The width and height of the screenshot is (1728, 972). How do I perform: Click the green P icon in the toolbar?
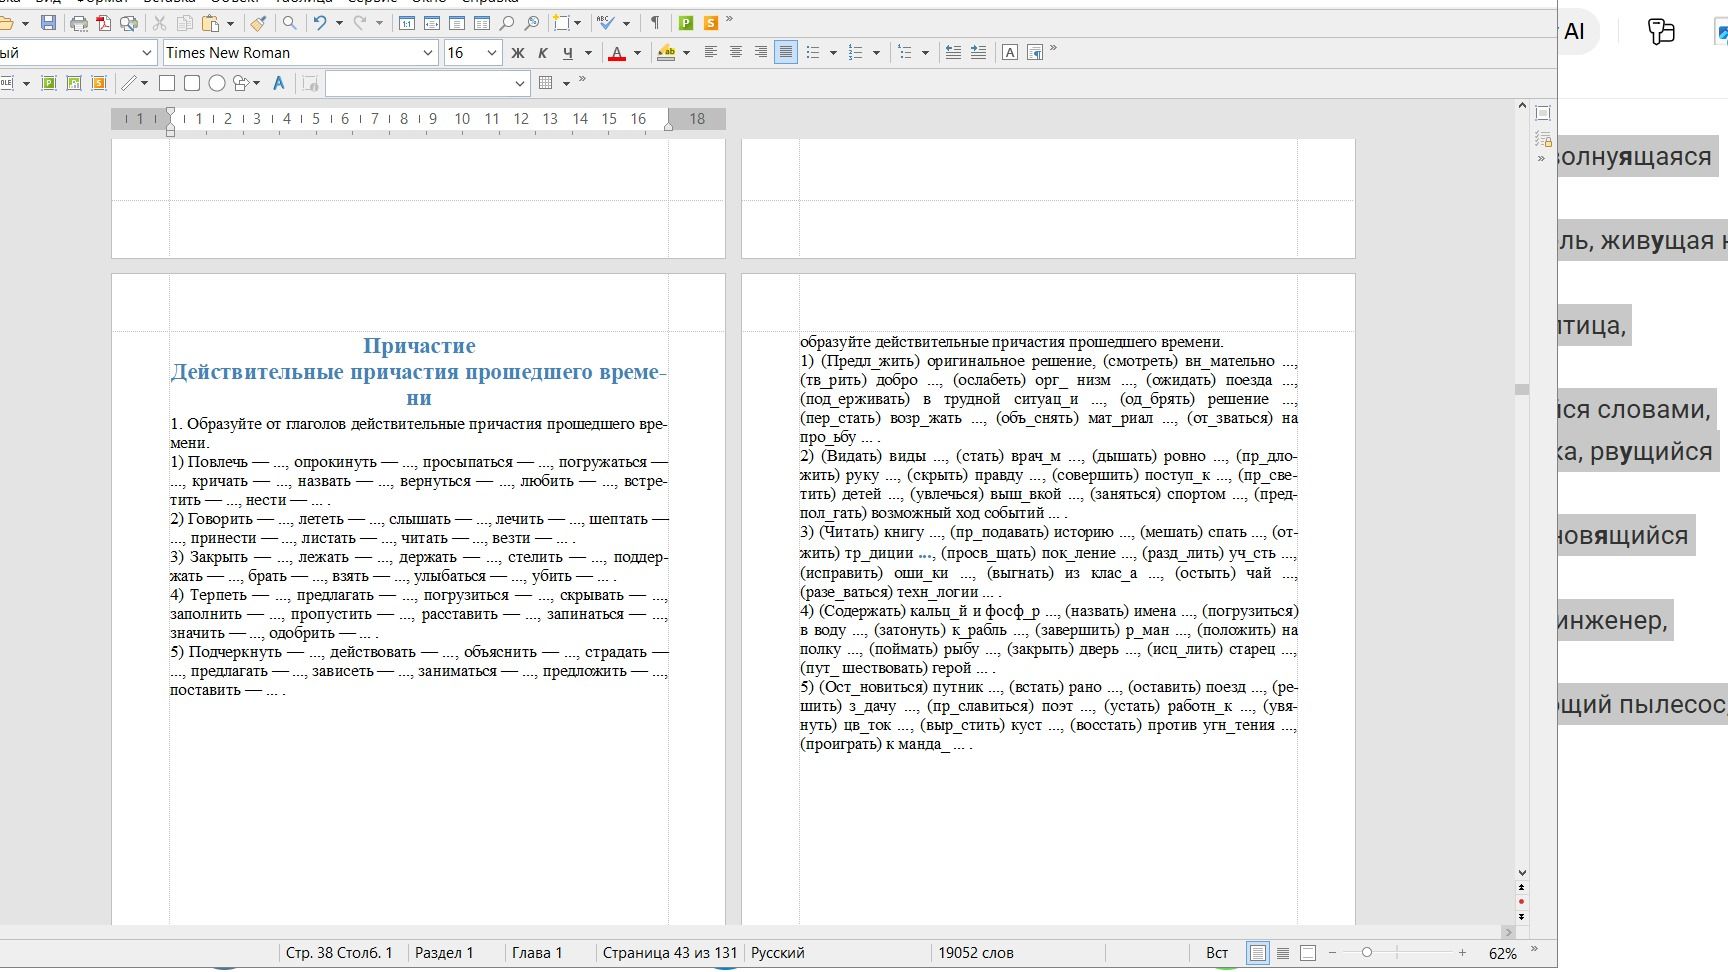[x=686, y=22]
